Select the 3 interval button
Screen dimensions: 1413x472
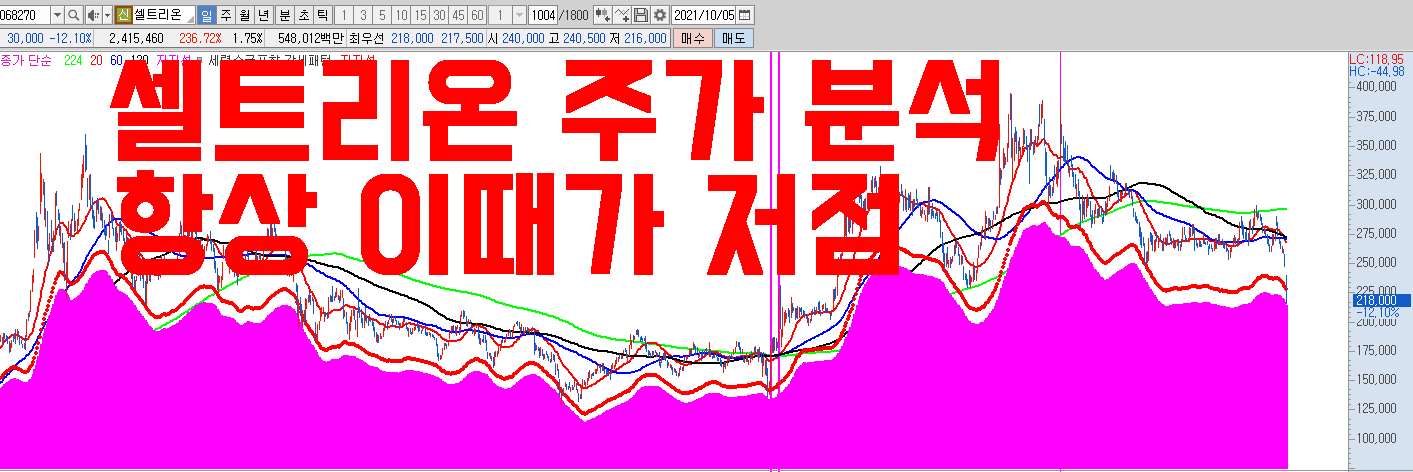pyautogui.click(x=363, y=15)
